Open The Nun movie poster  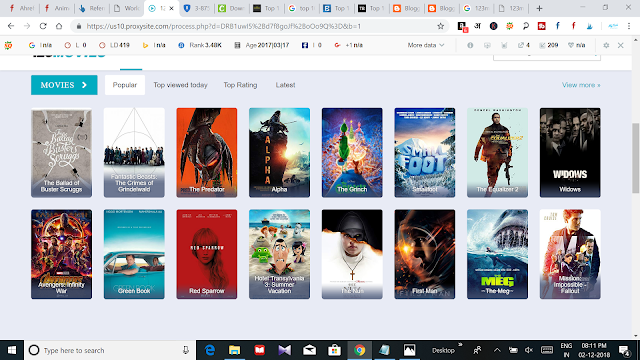pos(352,254)
